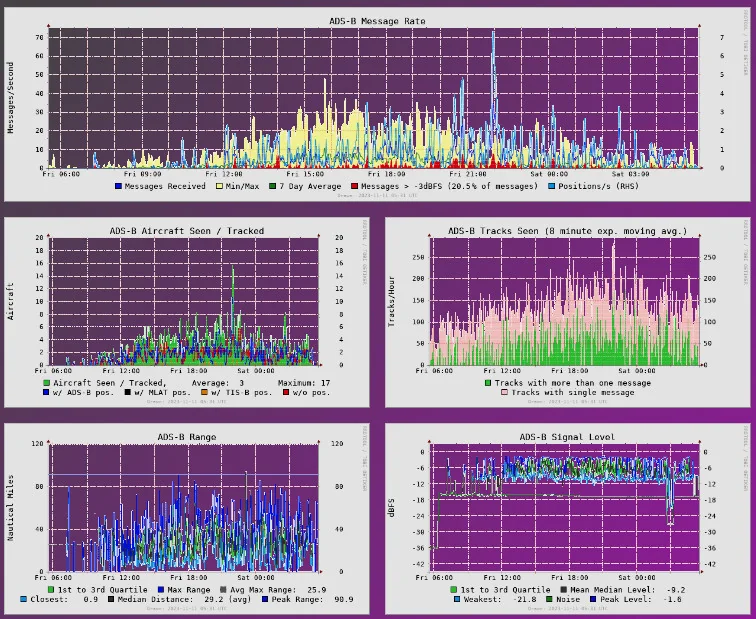Open the ADS-B Range graph
Image resolution: width=756 pixels, height=619 pixels.
[187, 518]
